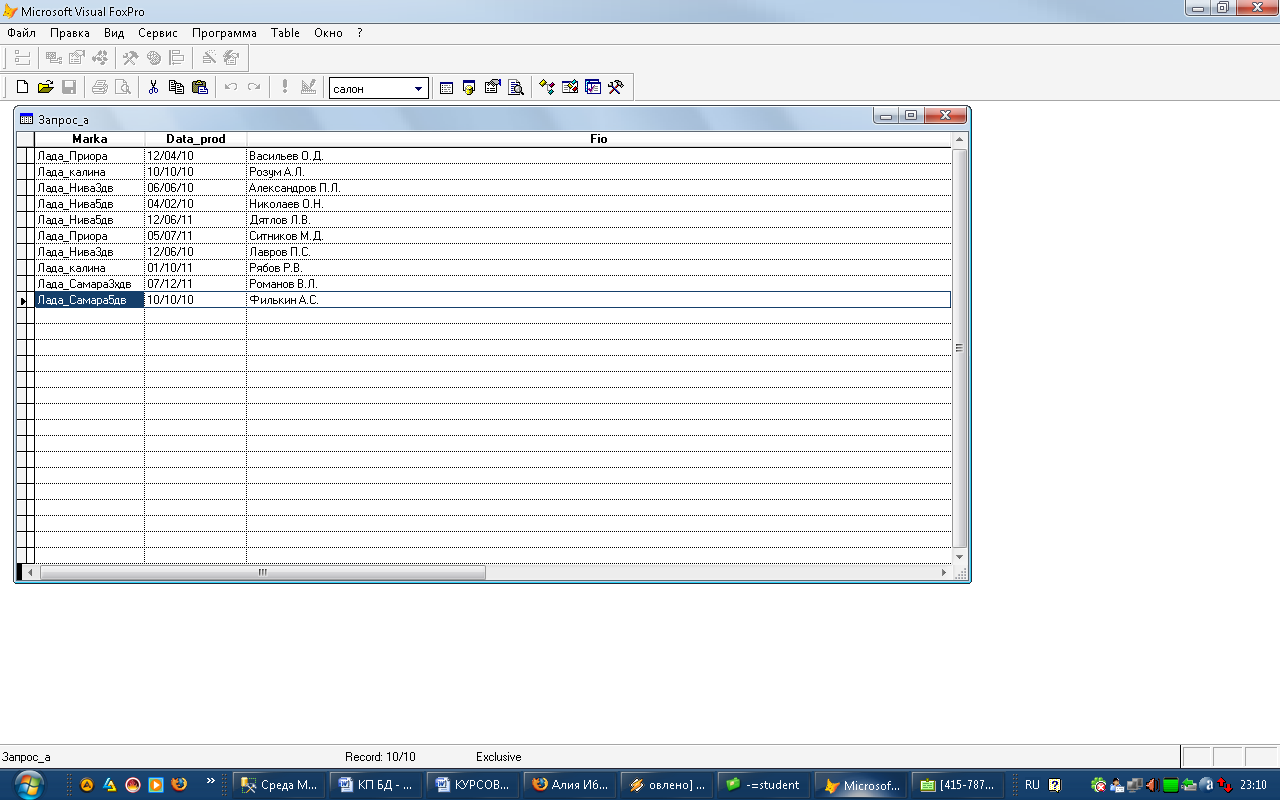Click the Undo arrow icon
Screen dimensions: 1280x800
click(x=230, y=88)
